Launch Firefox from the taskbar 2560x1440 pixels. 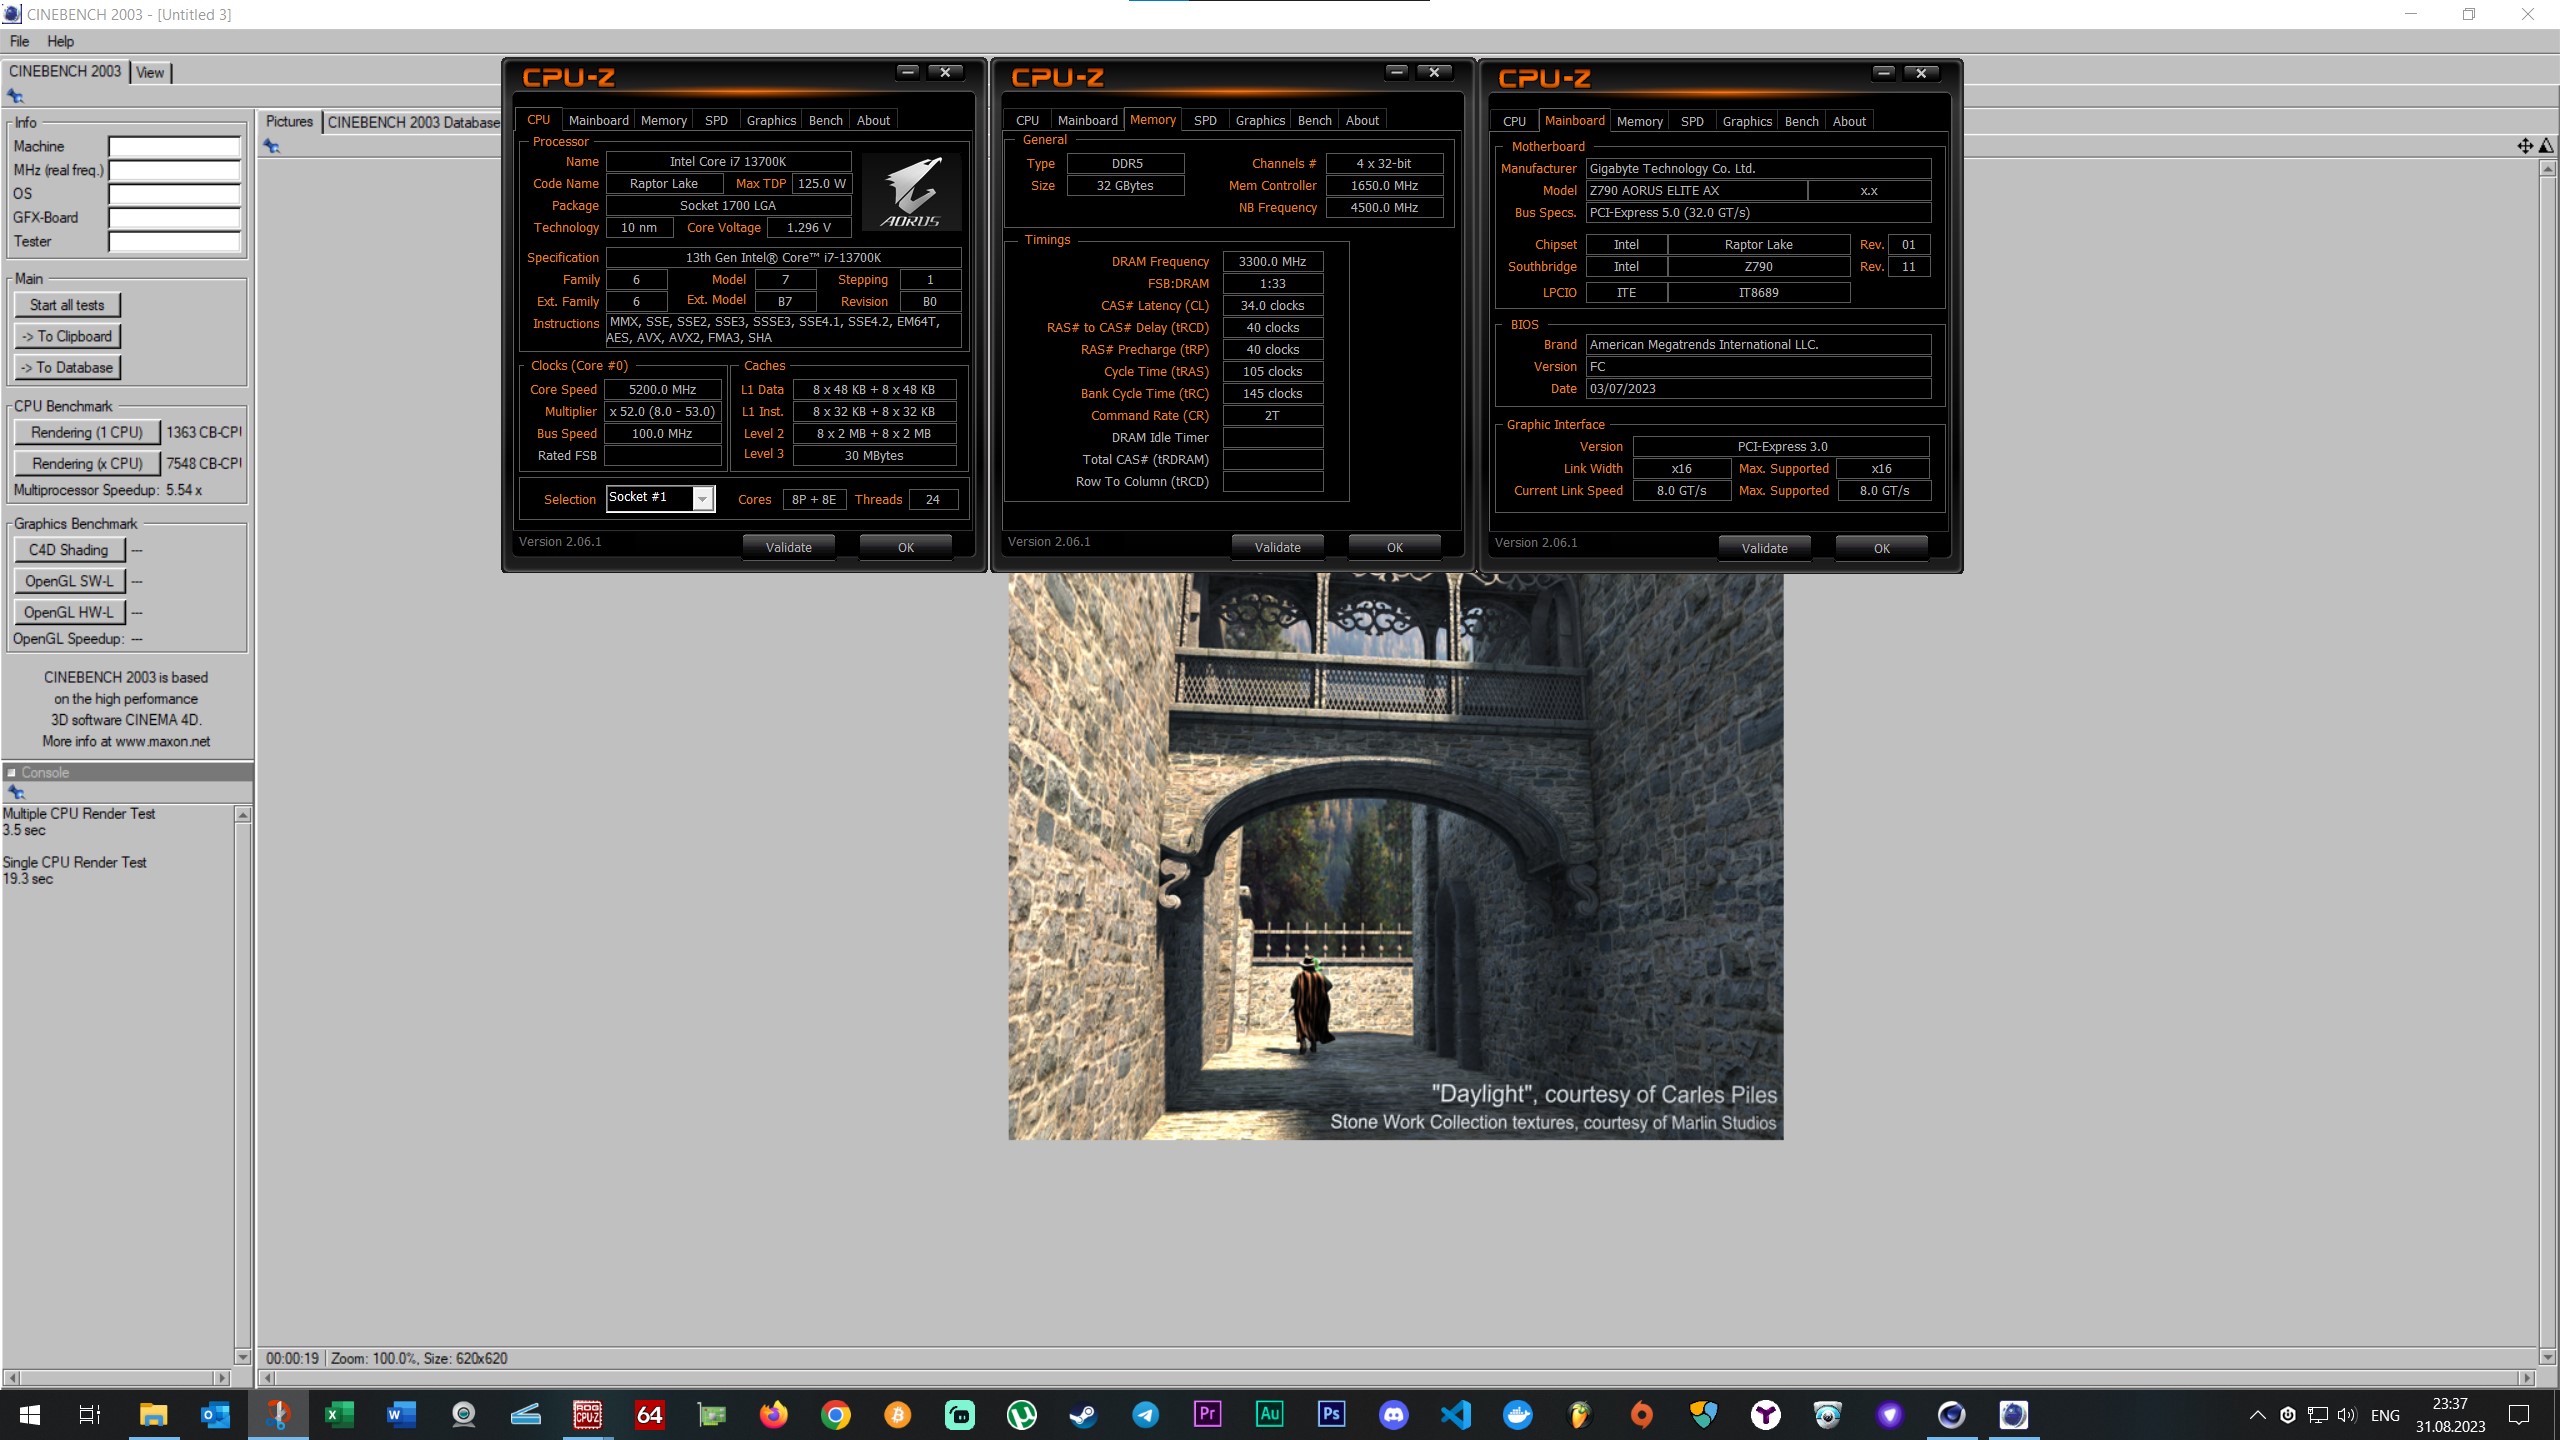pos(773,1414)
